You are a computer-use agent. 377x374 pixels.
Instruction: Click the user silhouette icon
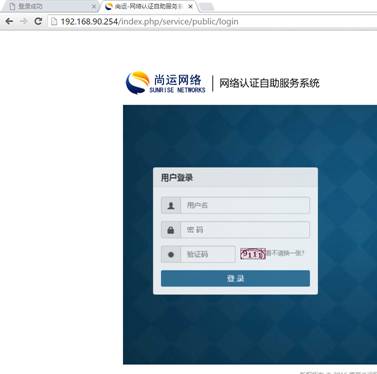pos(171,205)
